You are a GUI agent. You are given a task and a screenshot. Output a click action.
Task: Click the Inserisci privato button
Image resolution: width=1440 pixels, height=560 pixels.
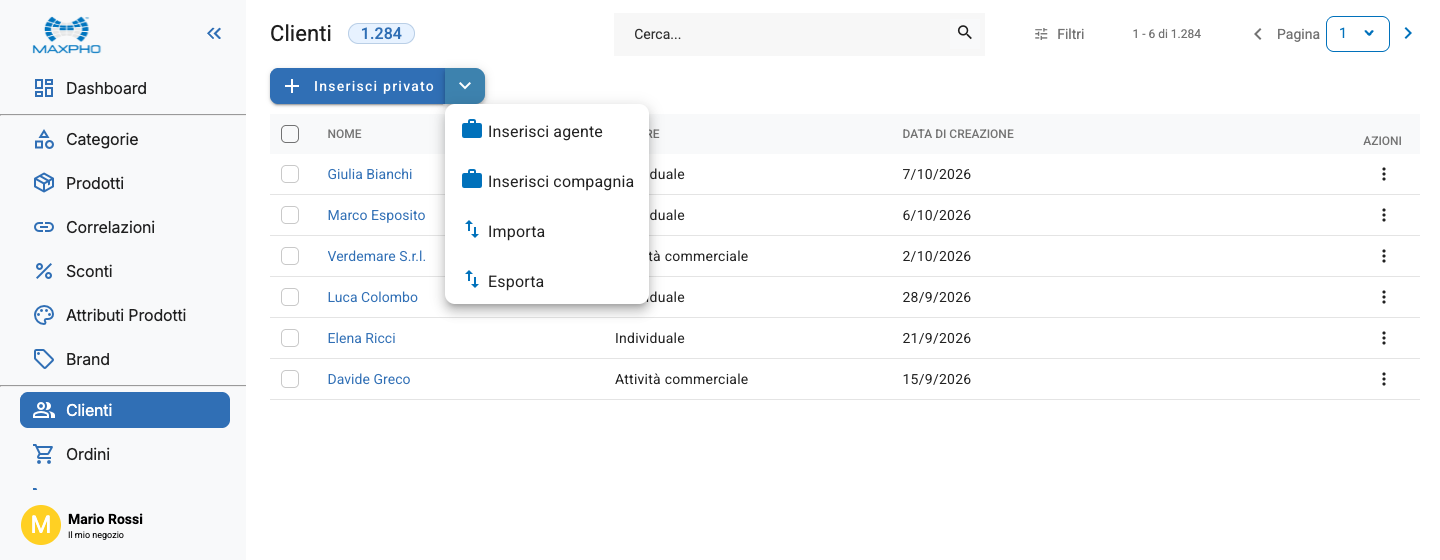point(358,86)
